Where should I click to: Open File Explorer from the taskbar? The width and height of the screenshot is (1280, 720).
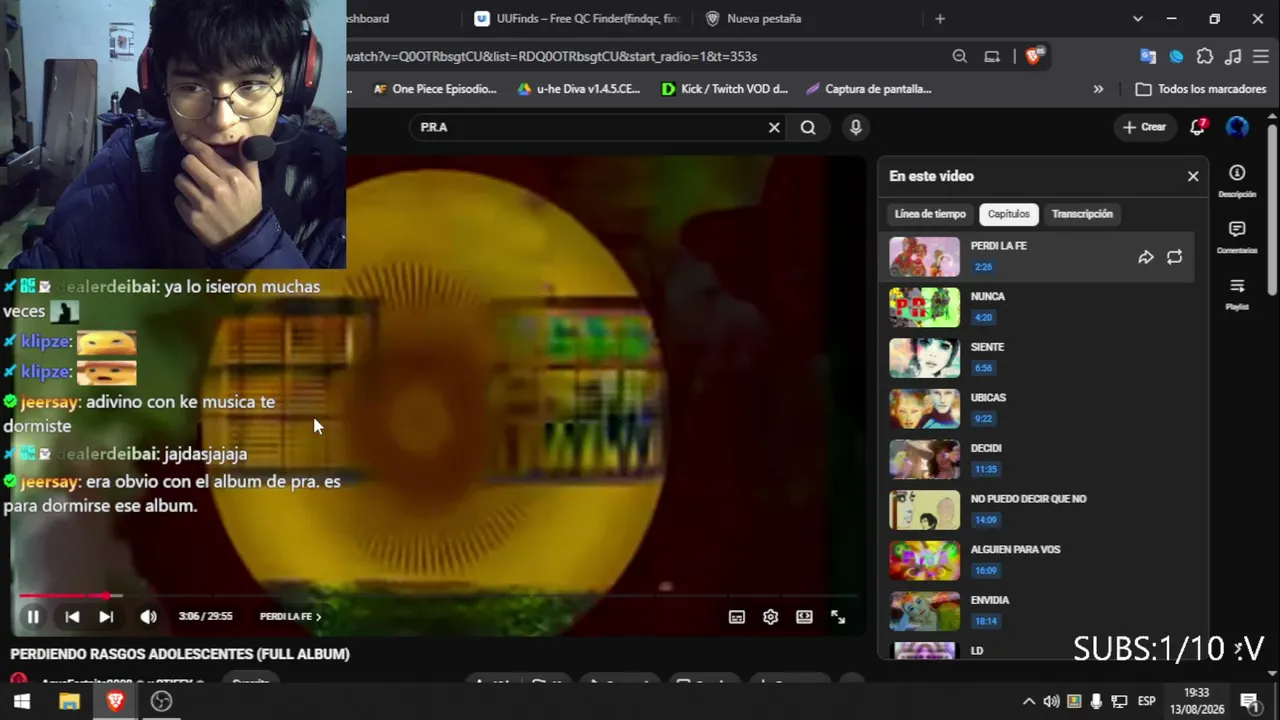69,701
